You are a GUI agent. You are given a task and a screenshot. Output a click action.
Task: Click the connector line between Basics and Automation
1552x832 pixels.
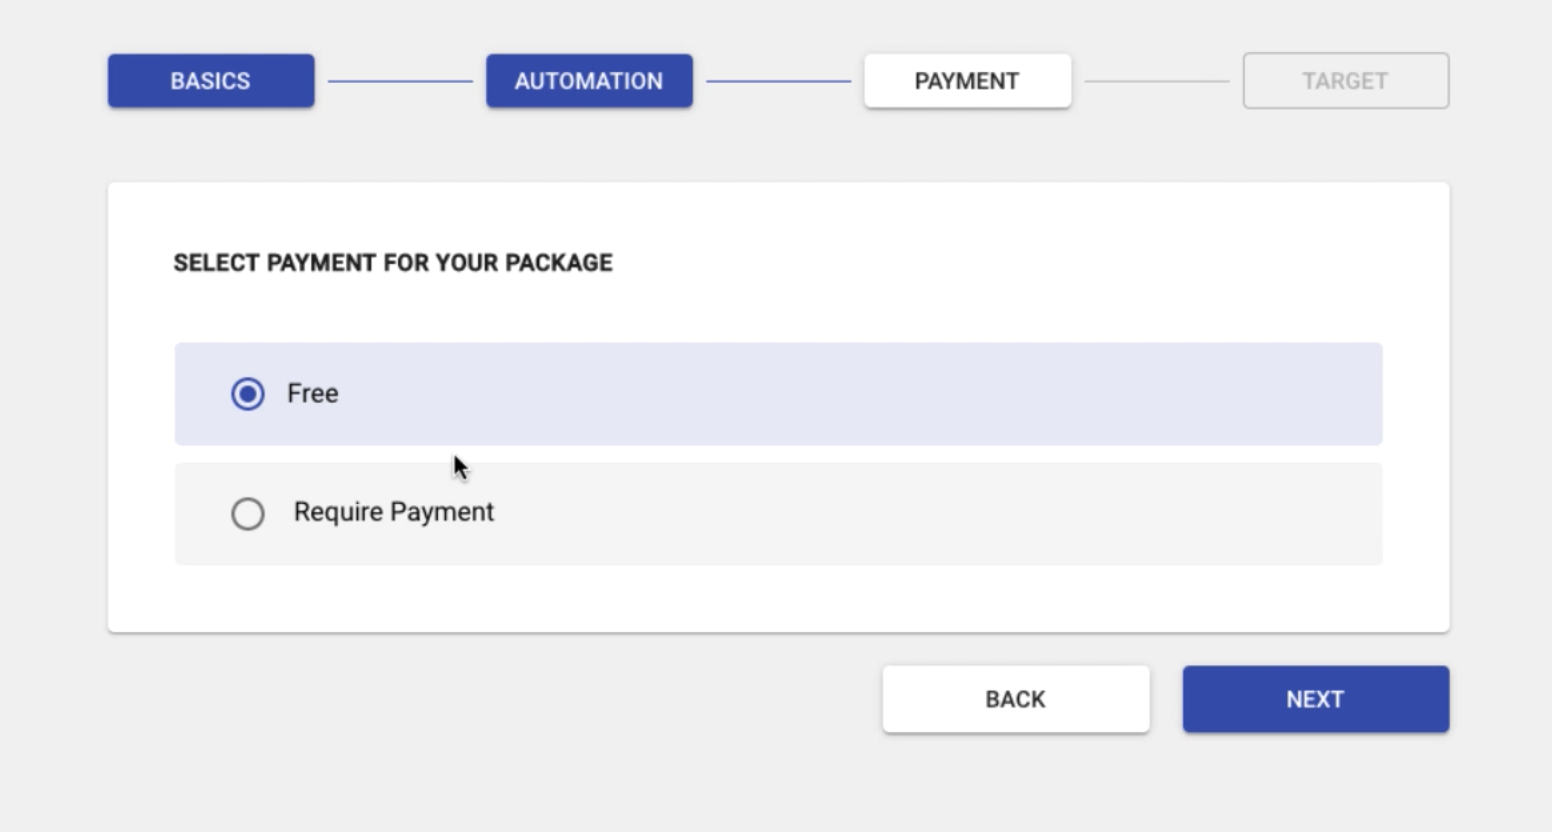click(x=400, y=81)
